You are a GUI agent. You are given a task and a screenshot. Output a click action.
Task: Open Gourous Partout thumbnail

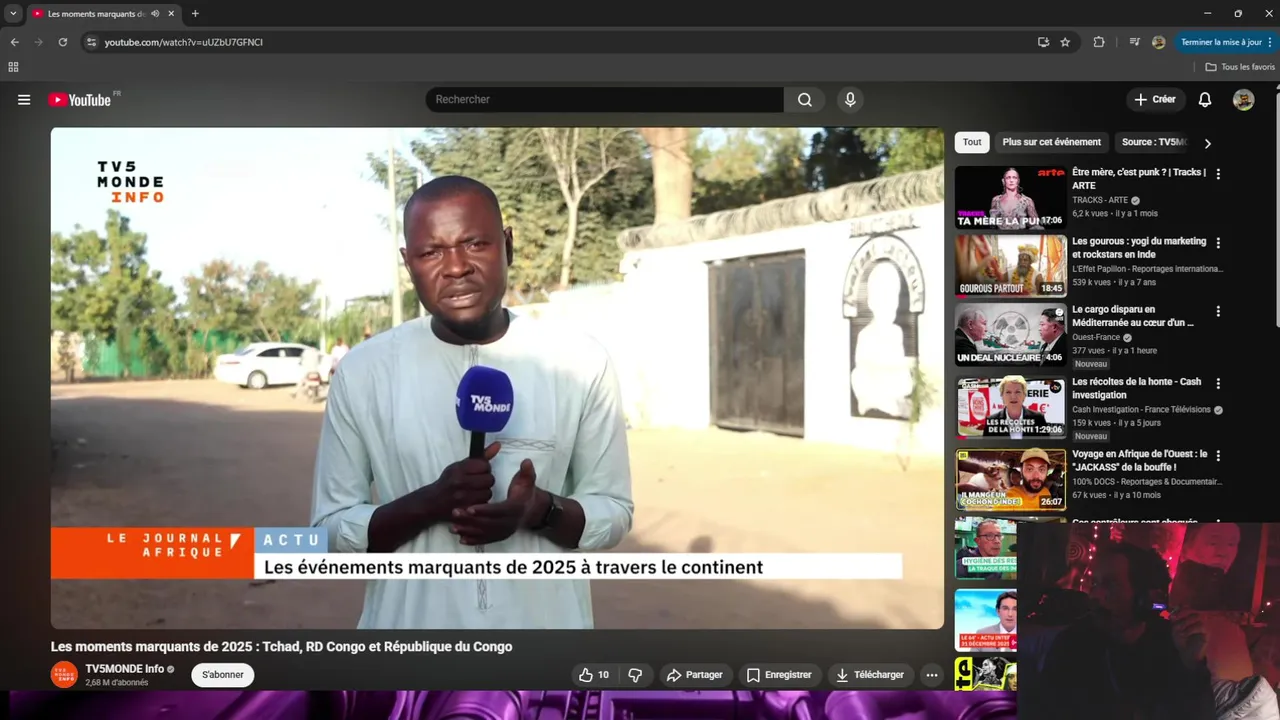click(x=1010, y=266)
